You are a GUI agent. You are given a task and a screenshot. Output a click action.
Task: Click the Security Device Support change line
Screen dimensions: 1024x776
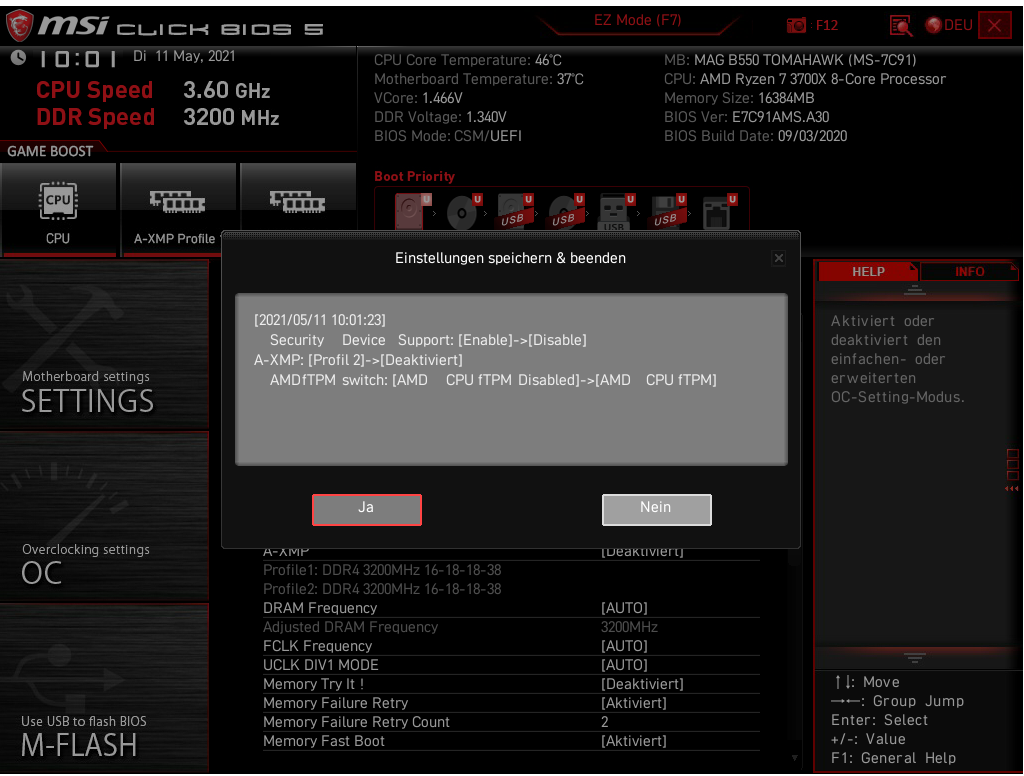point(428,340)
